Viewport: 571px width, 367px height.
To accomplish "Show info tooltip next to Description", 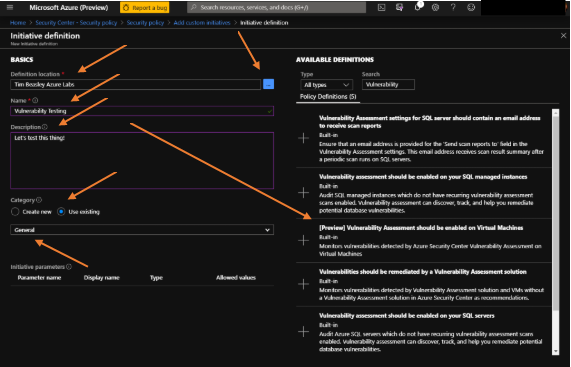I will 45,127.
